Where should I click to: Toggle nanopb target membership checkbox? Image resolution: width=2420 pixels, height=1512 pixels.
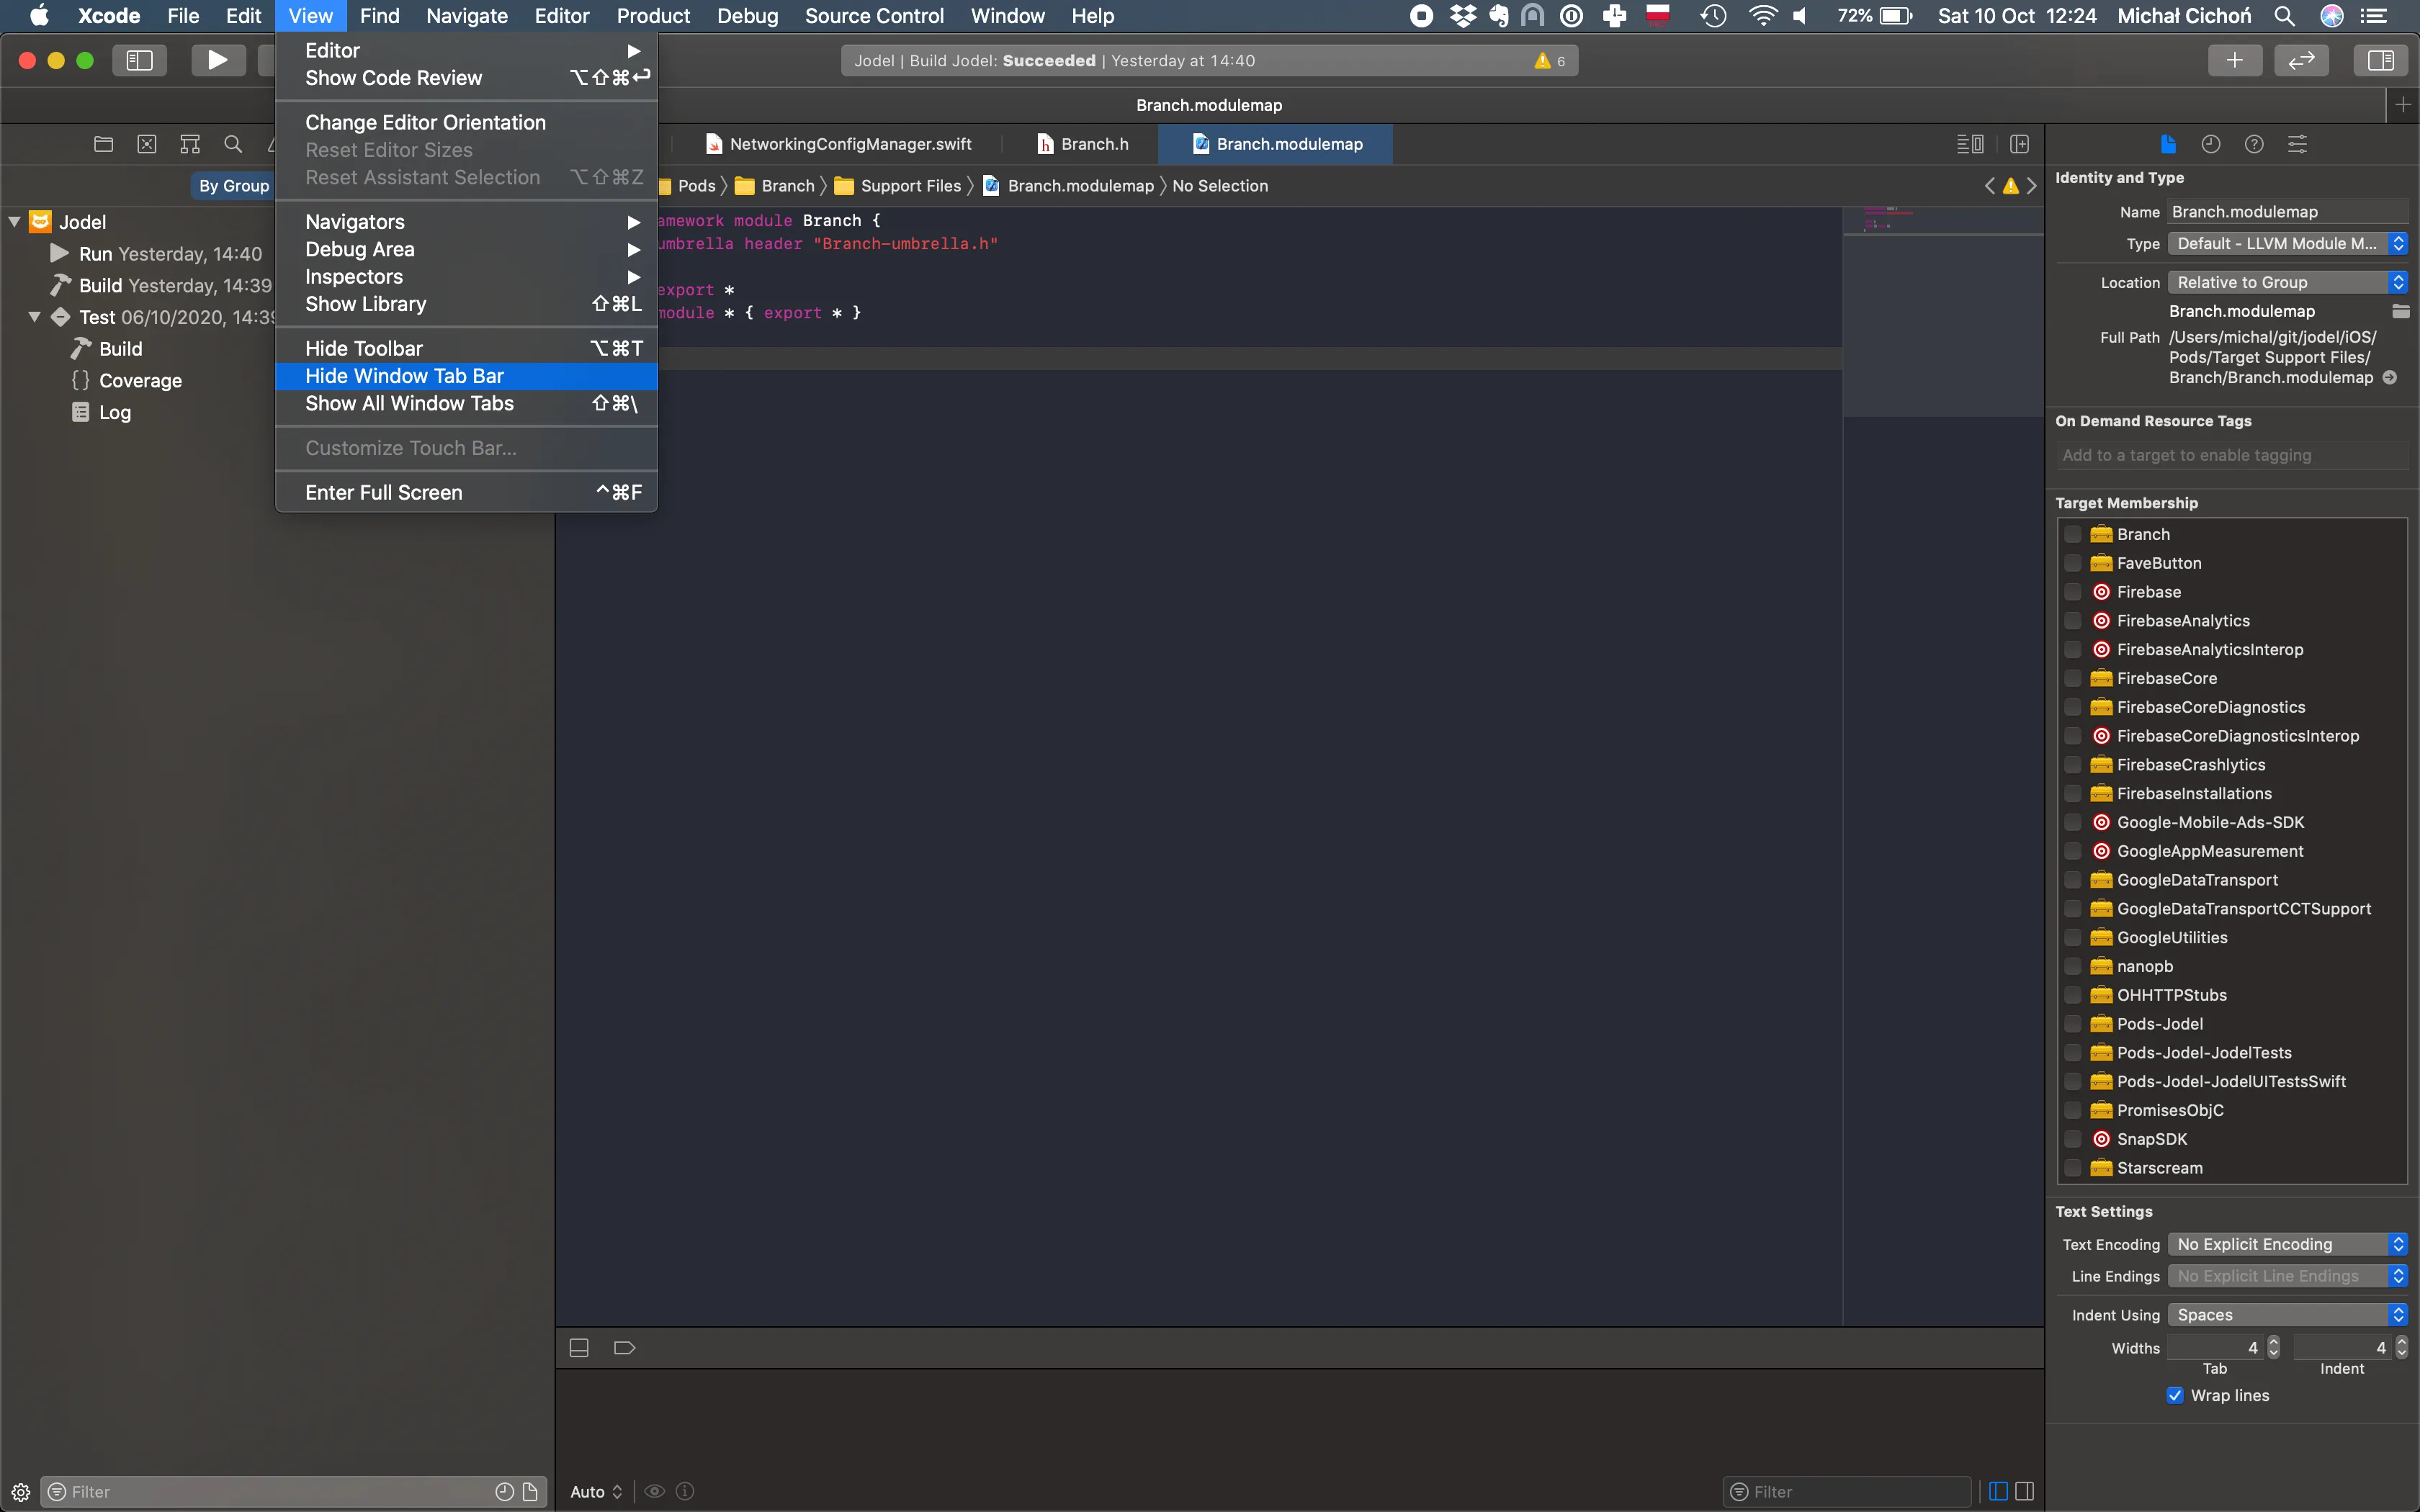click(2073, 966)
